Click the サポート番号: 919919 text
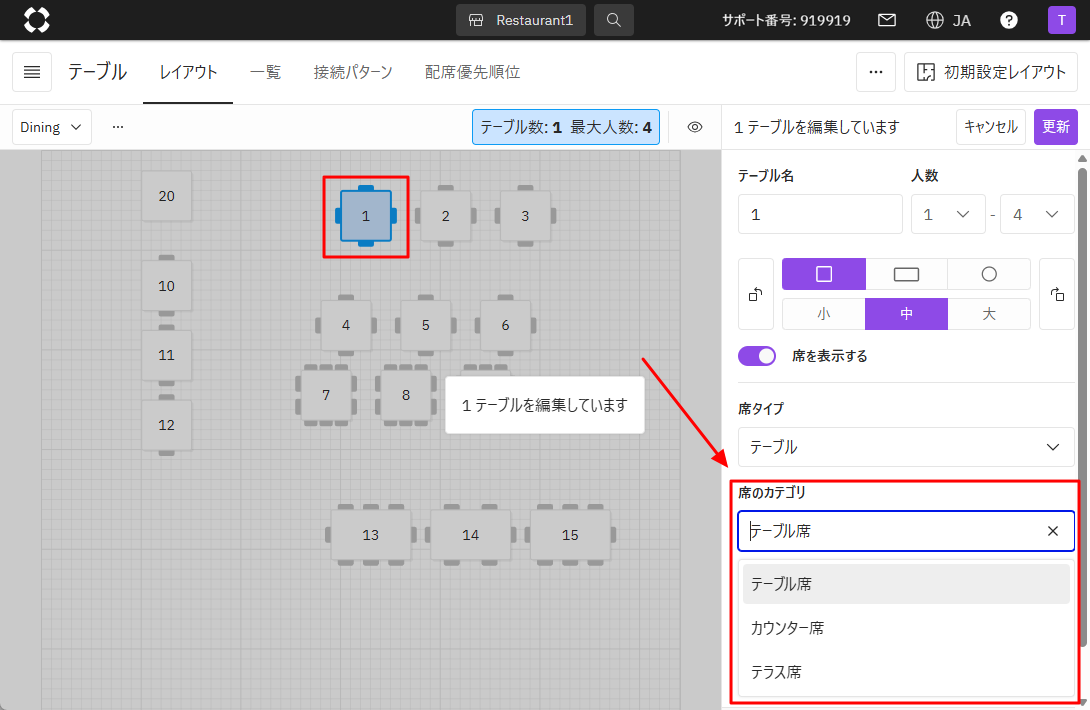 [786, 20]
